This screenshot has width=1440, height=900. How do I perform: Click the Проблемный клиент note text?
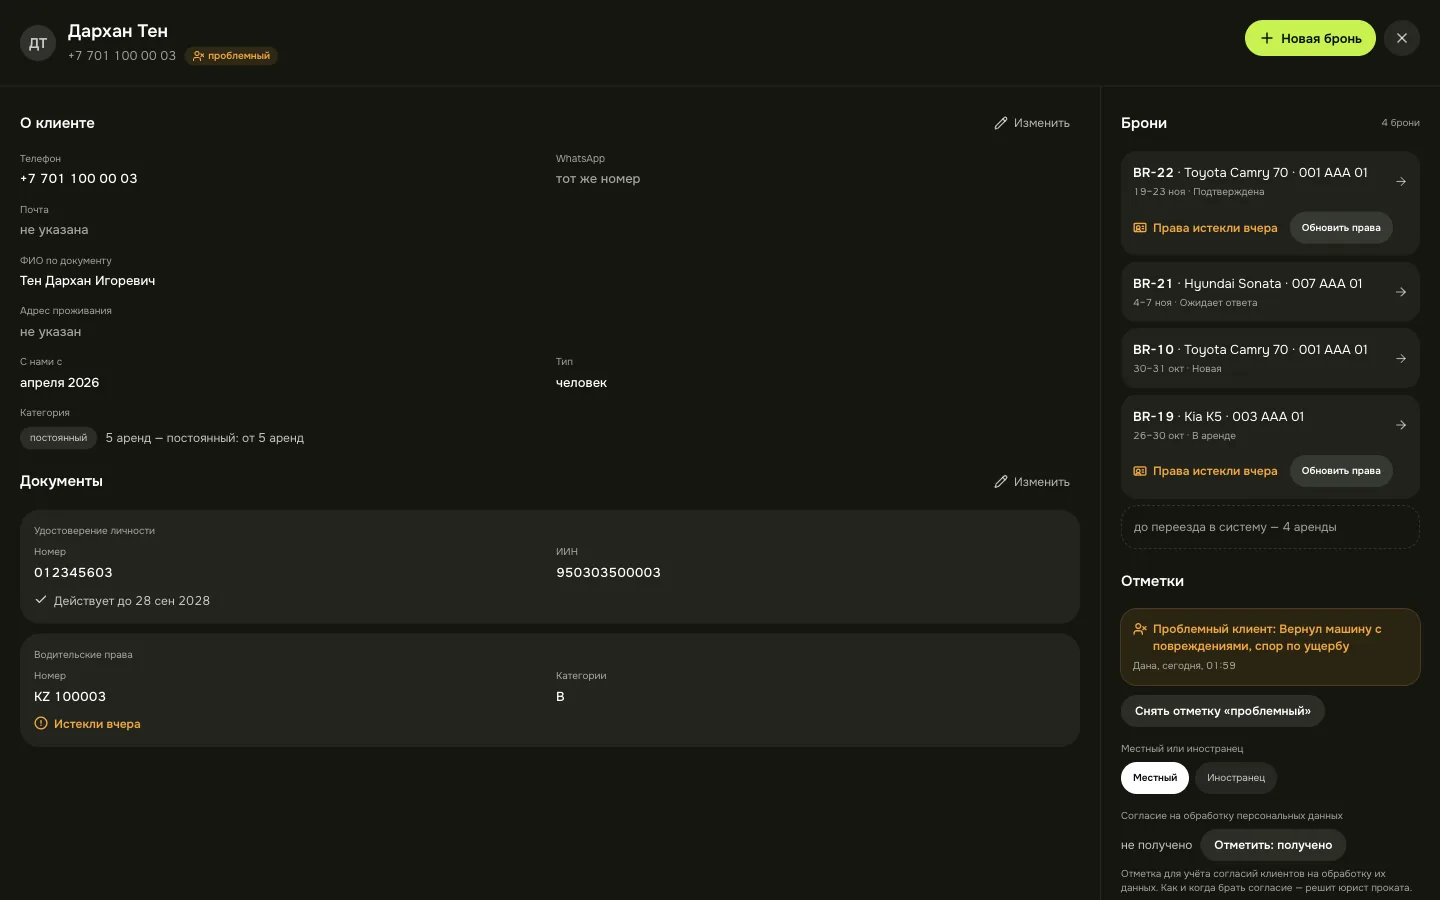(1267, 638)
